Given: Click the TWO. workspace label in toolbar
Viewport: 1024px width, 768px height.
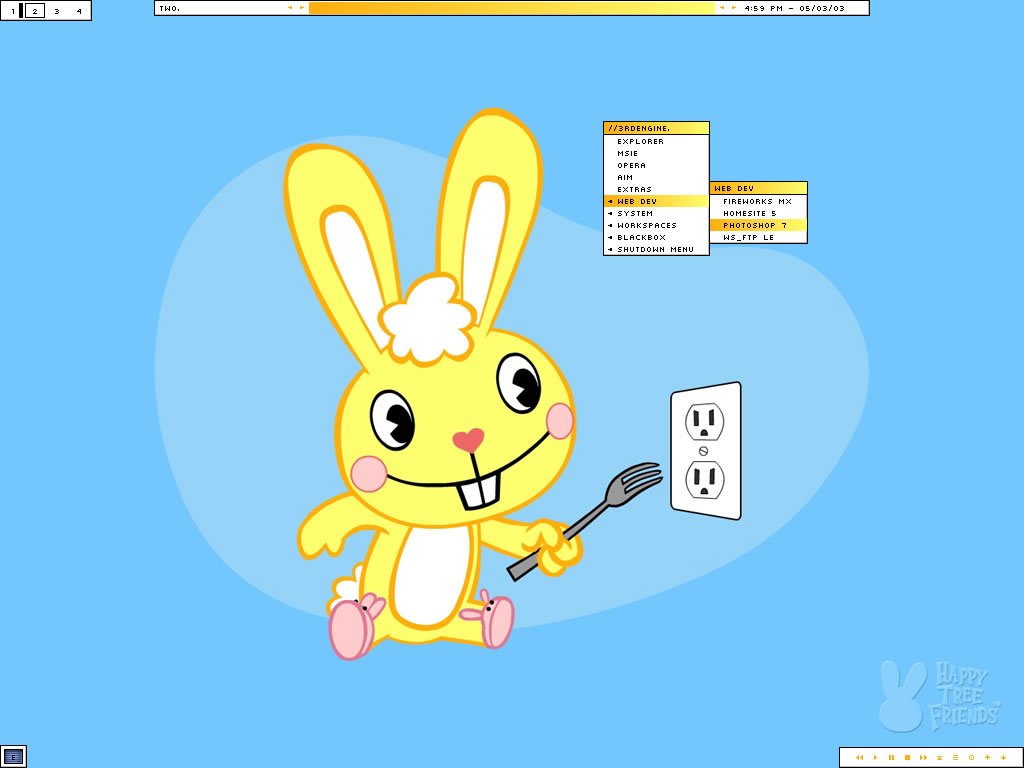Looking at the screenshot, I should point(170,8).
